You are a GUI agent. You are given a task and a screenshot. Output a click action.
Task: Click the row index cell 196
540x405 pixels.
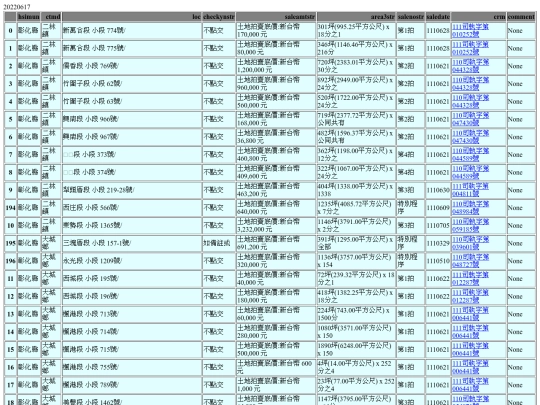[x=10, y=261]
